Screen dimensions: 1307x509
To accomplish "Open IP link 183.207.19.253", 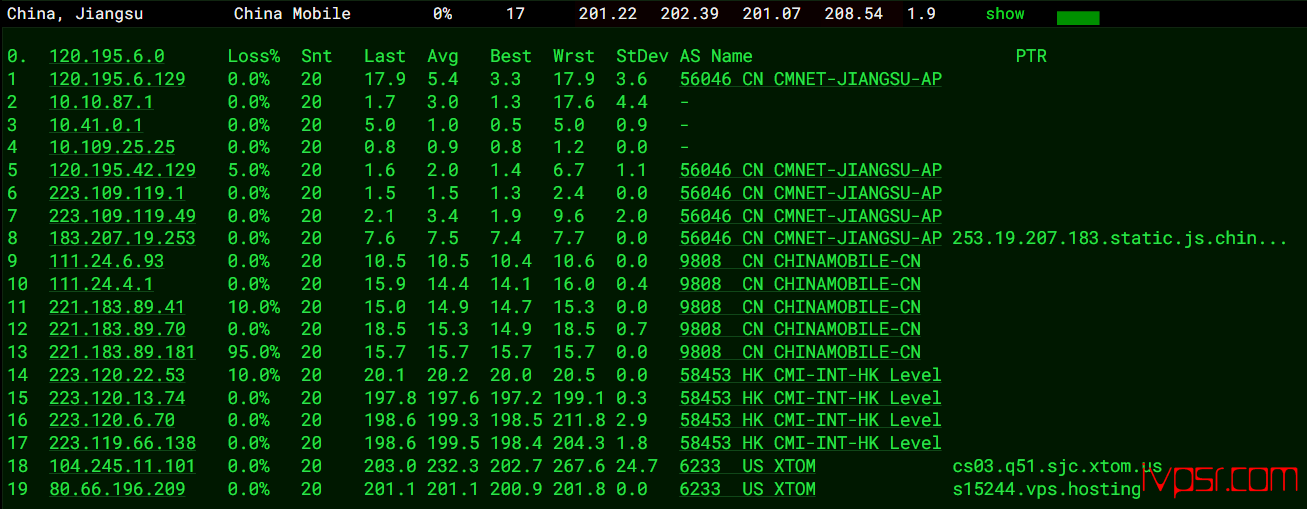I will 123,238.
